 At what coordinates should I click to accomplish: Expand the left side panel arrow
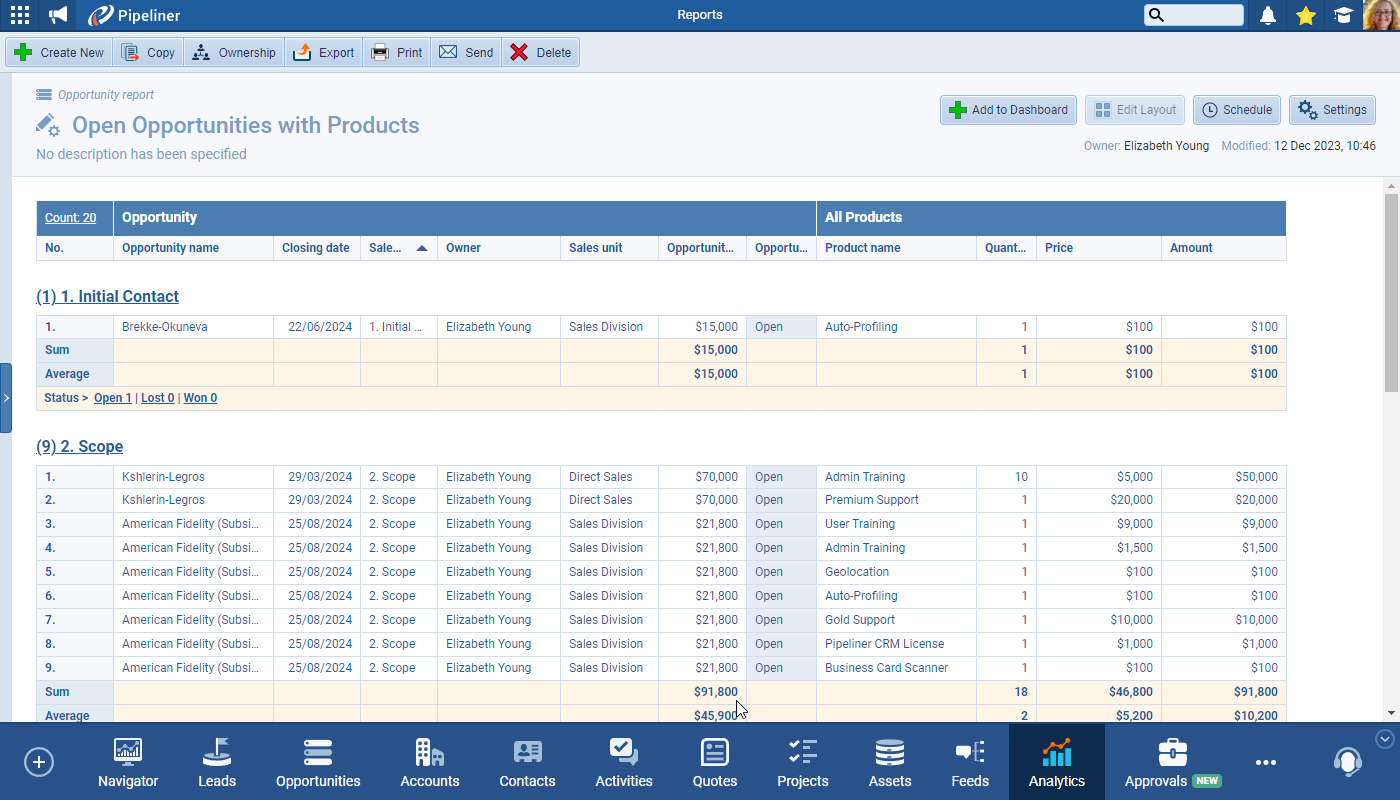point(6,397)
